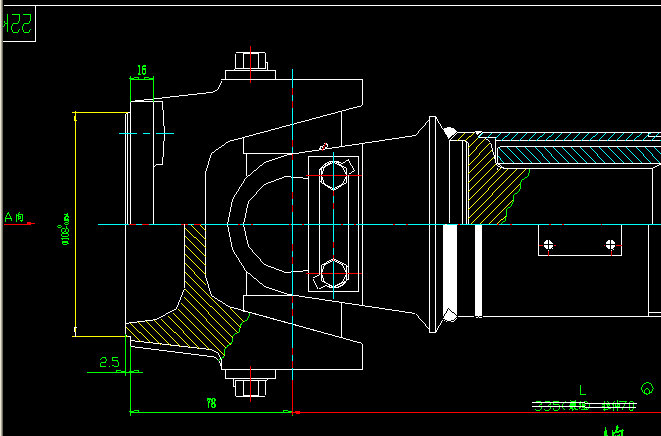Click the 78 dimension label at bottom

coord(211,402)
